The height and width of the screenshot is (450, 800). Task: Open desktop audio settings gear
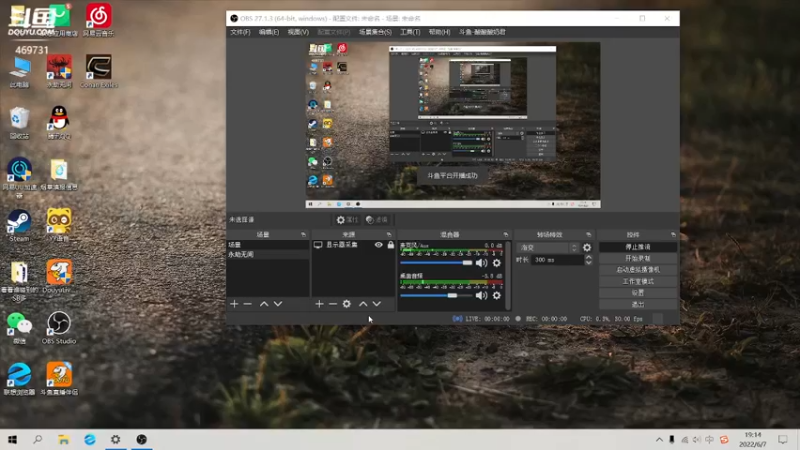tap(496, 296)
